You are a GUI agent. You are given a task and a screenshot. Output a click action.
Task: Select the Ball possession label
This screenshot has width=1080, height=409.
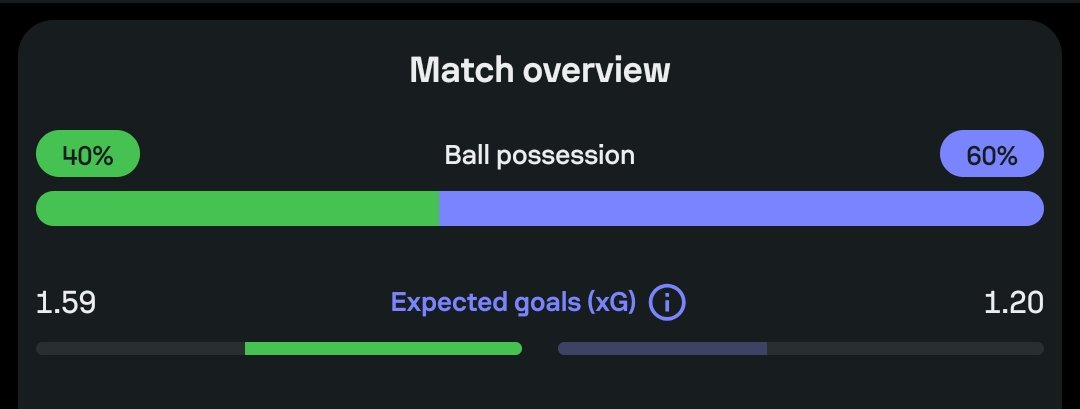(x=540, y=156)
